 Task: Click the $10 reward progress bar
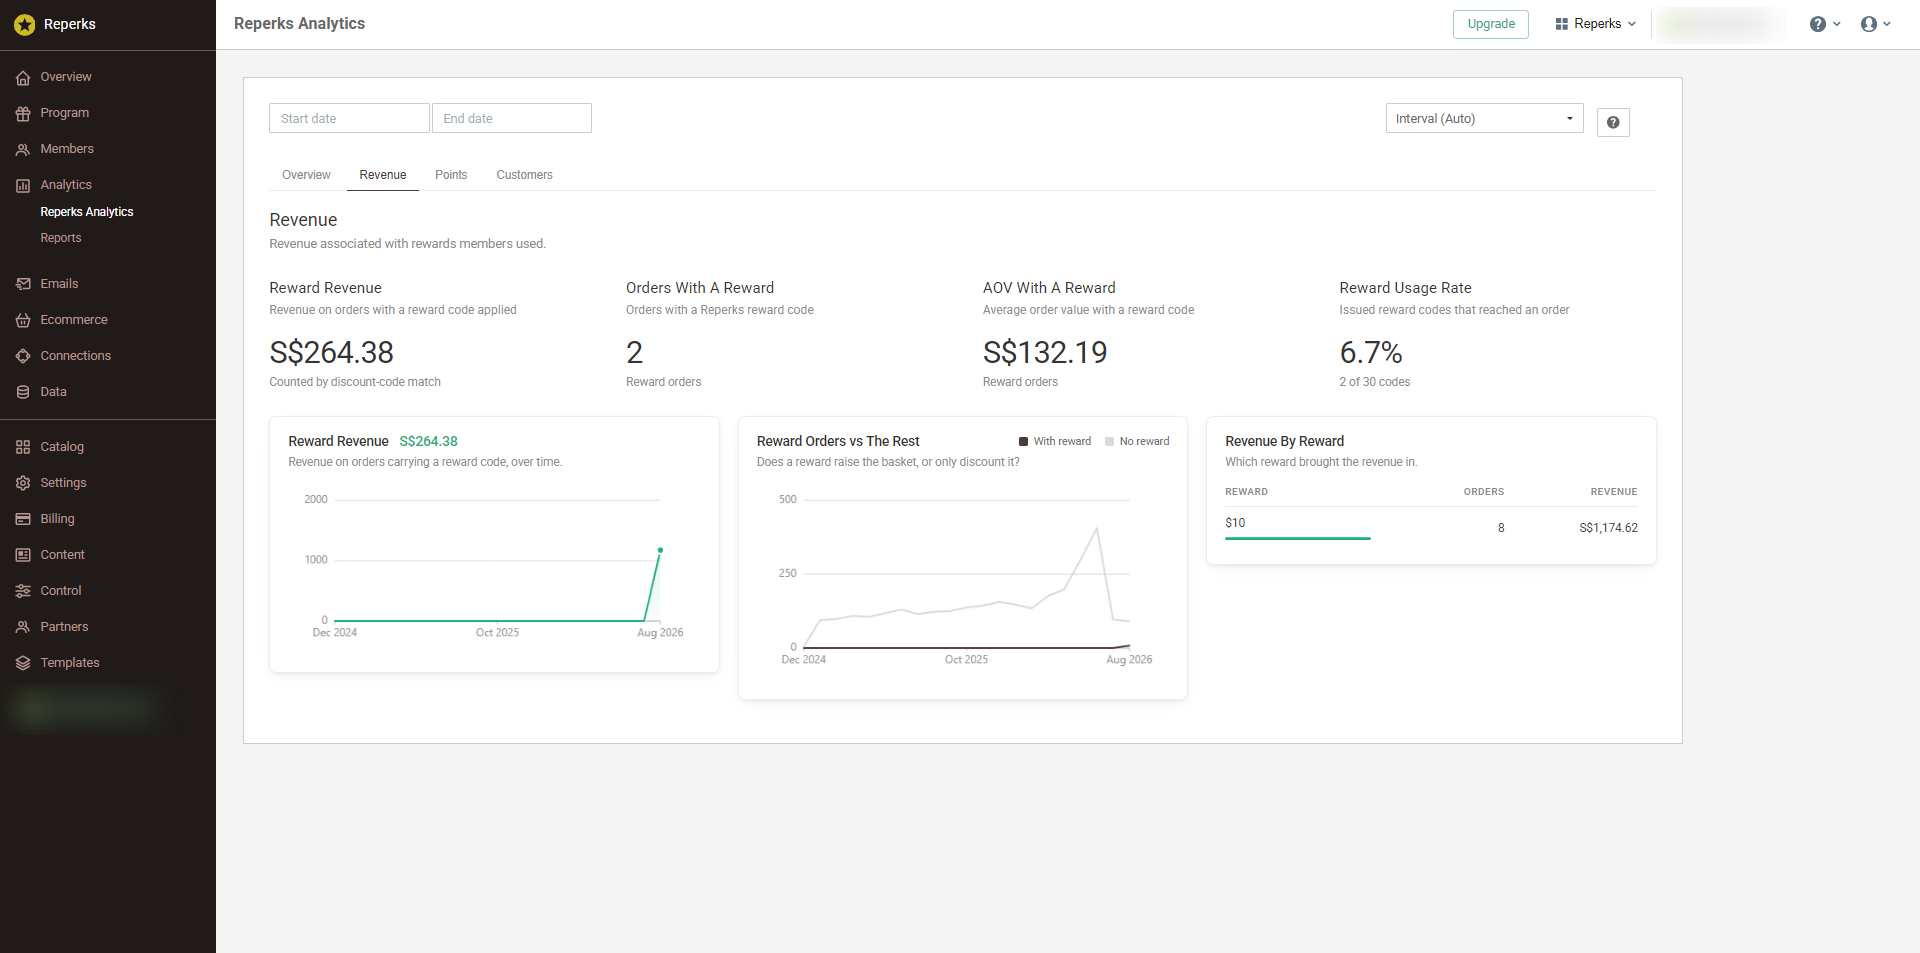coord(1297,538)
